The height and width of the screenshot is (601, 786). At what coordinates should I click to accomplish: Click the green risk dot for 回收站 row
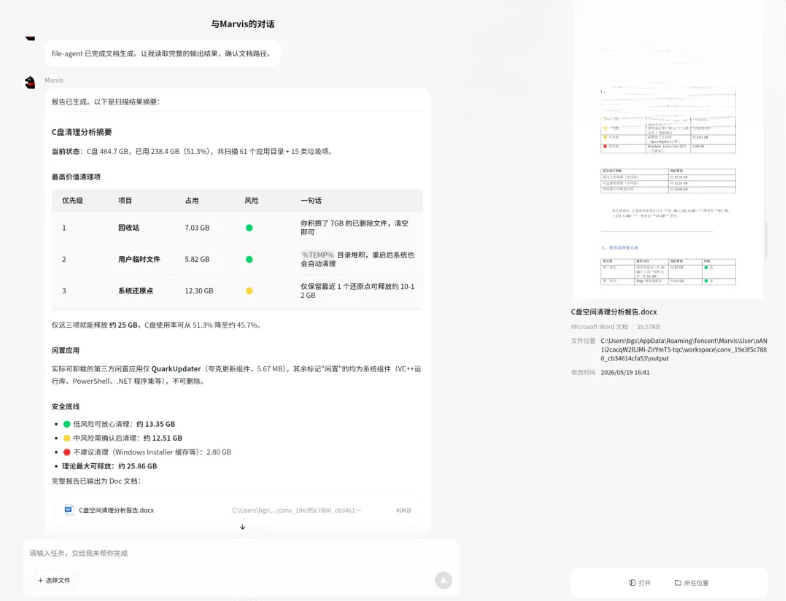[x=249, y=228]
